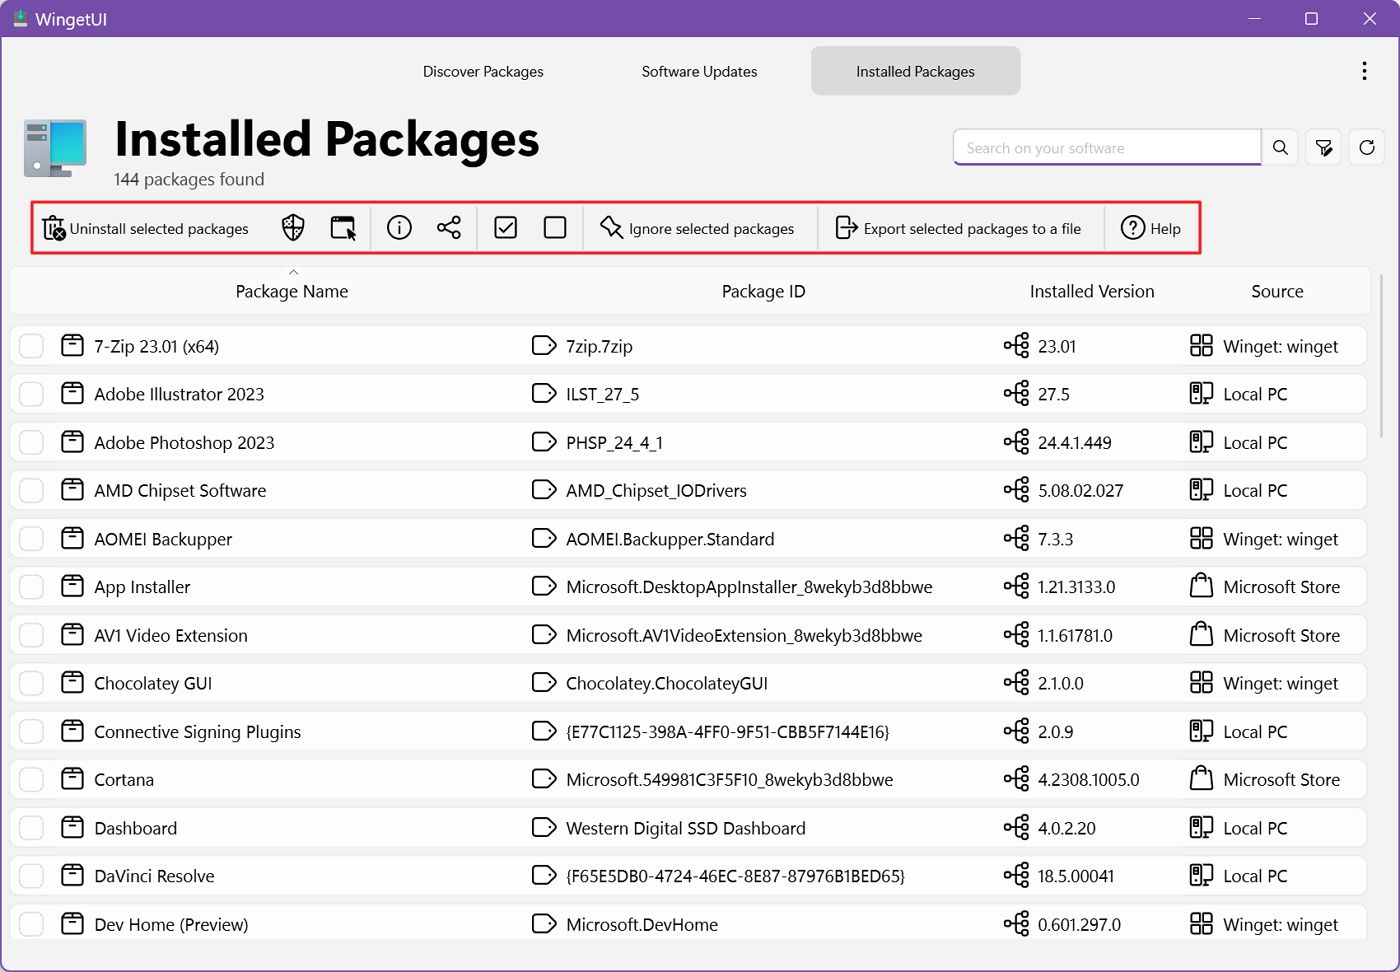Reload packages with refresh icon

coord(1367,148)
